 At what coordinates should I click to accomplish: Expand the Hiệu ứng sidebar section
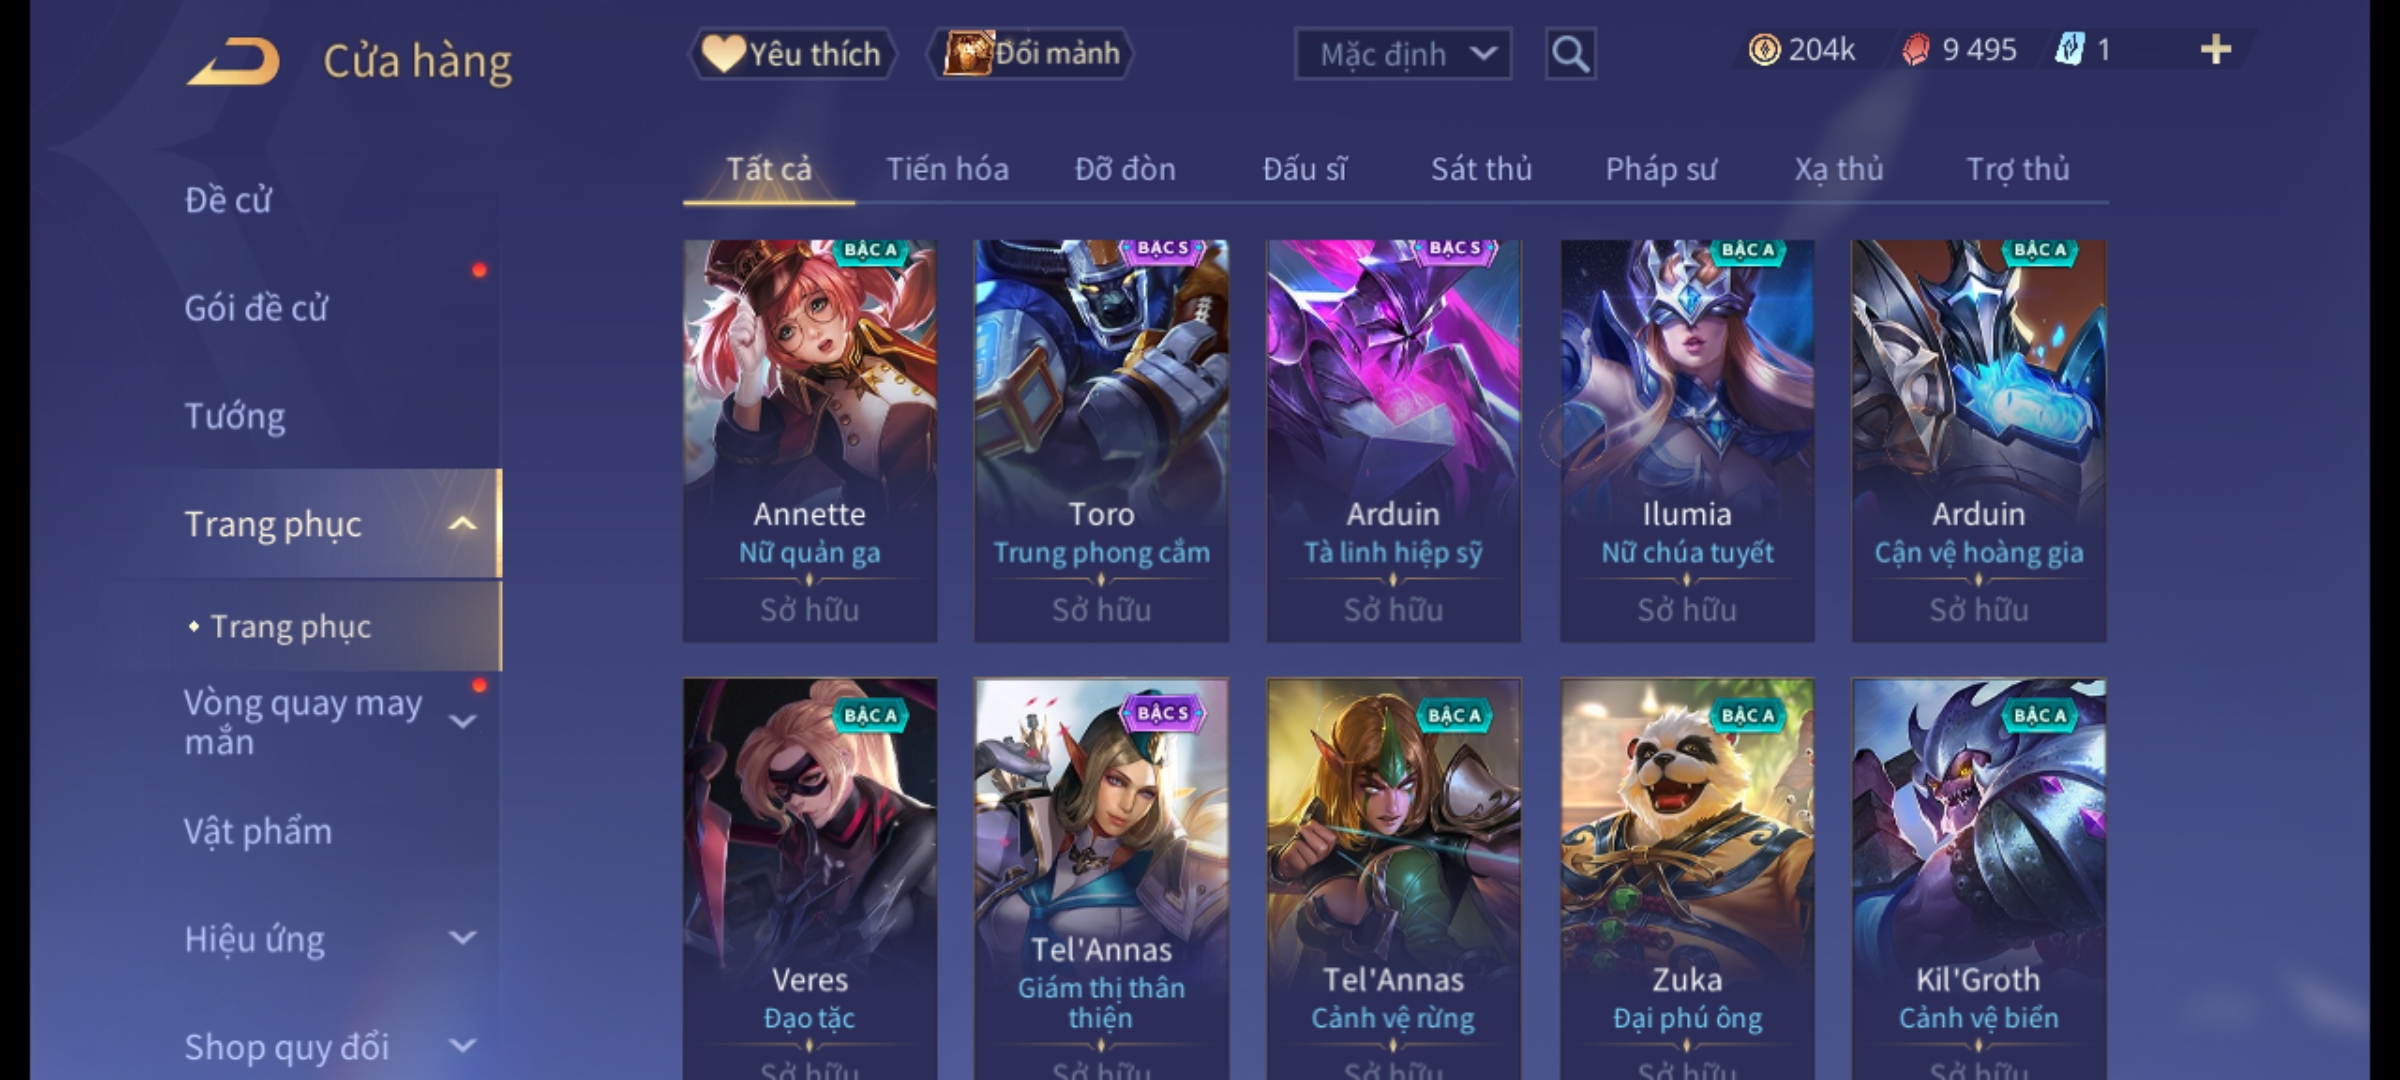click(x=462, y=938)
